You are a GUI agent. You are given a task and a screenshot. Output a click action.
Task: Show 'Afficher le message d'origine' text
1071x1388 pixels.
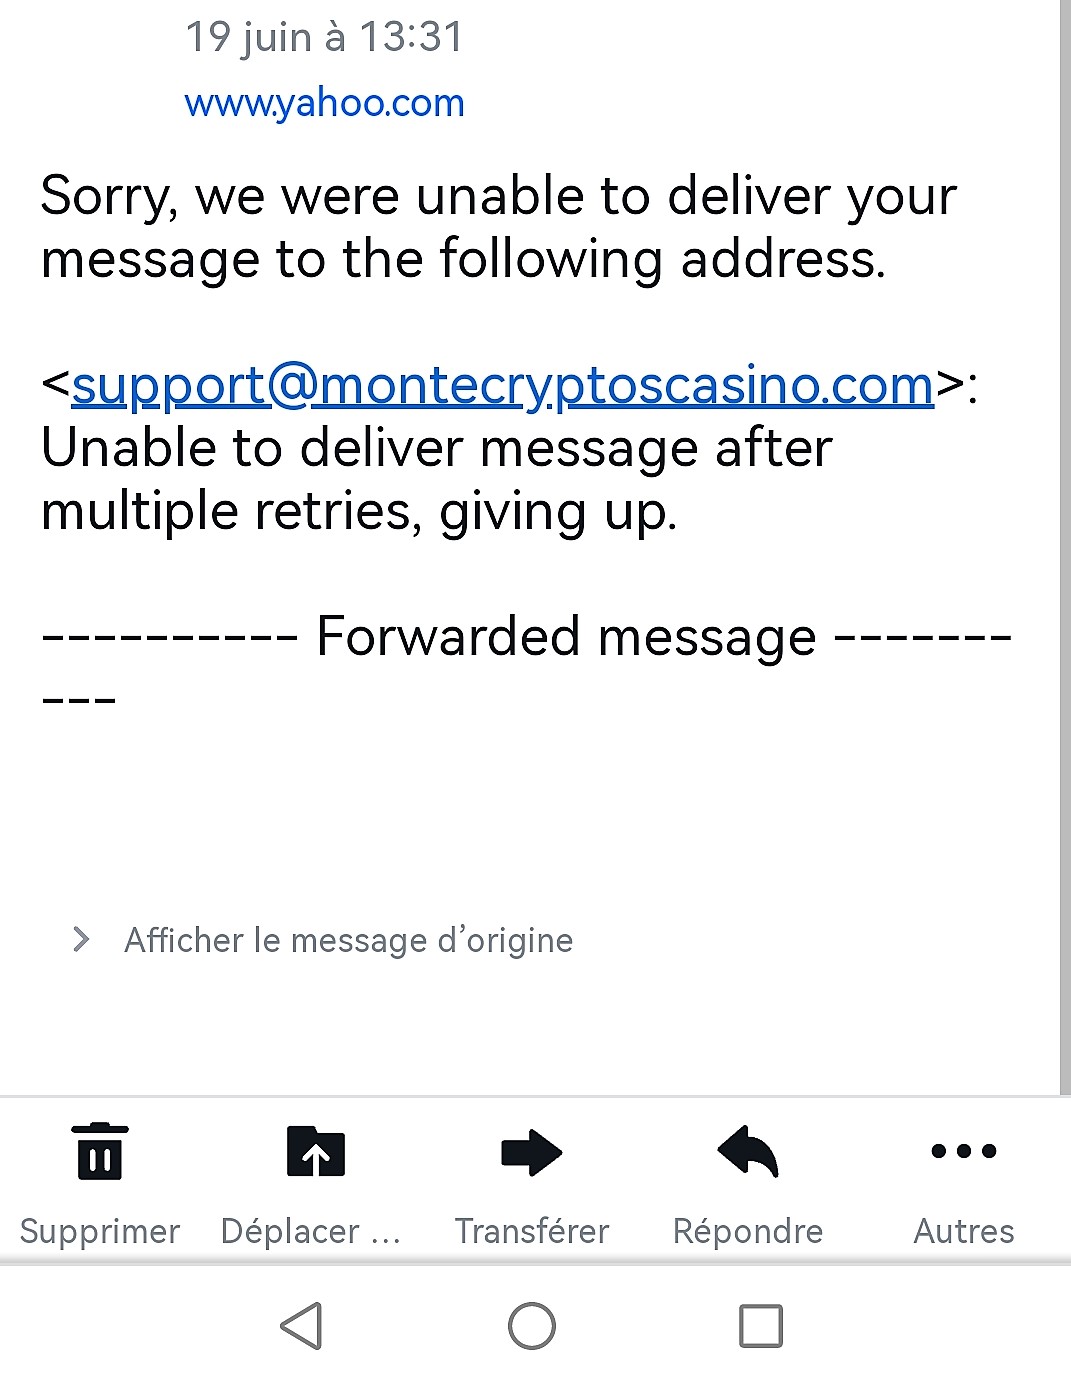pos(348,940)
